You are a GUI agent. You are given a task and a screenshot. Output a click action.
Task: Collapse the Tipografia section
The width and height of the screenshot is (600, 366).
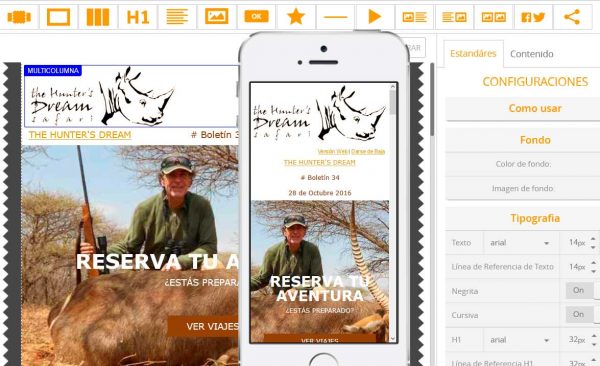(535, 218)
